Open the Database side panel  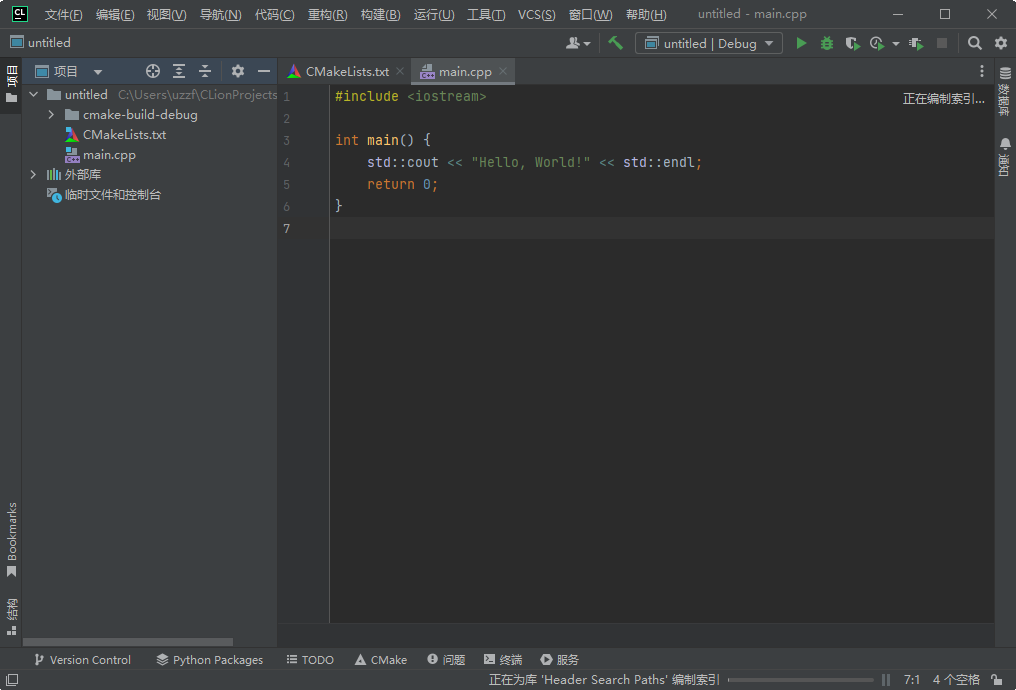point(1005,91)
